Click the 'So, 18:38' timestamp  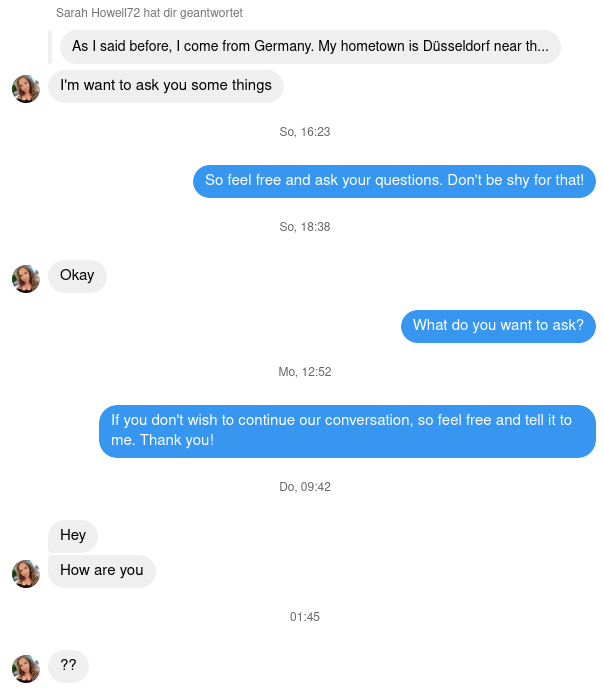(305, 227)
